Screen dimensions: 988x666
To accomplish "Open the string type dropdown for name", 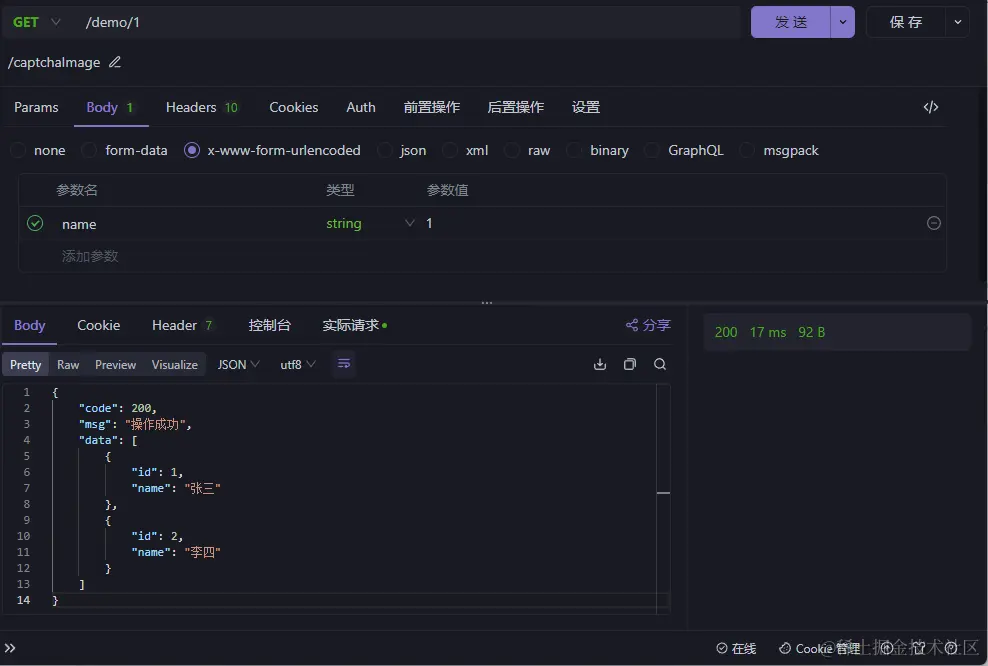I will pyautogui.click(x=370, y=223).
